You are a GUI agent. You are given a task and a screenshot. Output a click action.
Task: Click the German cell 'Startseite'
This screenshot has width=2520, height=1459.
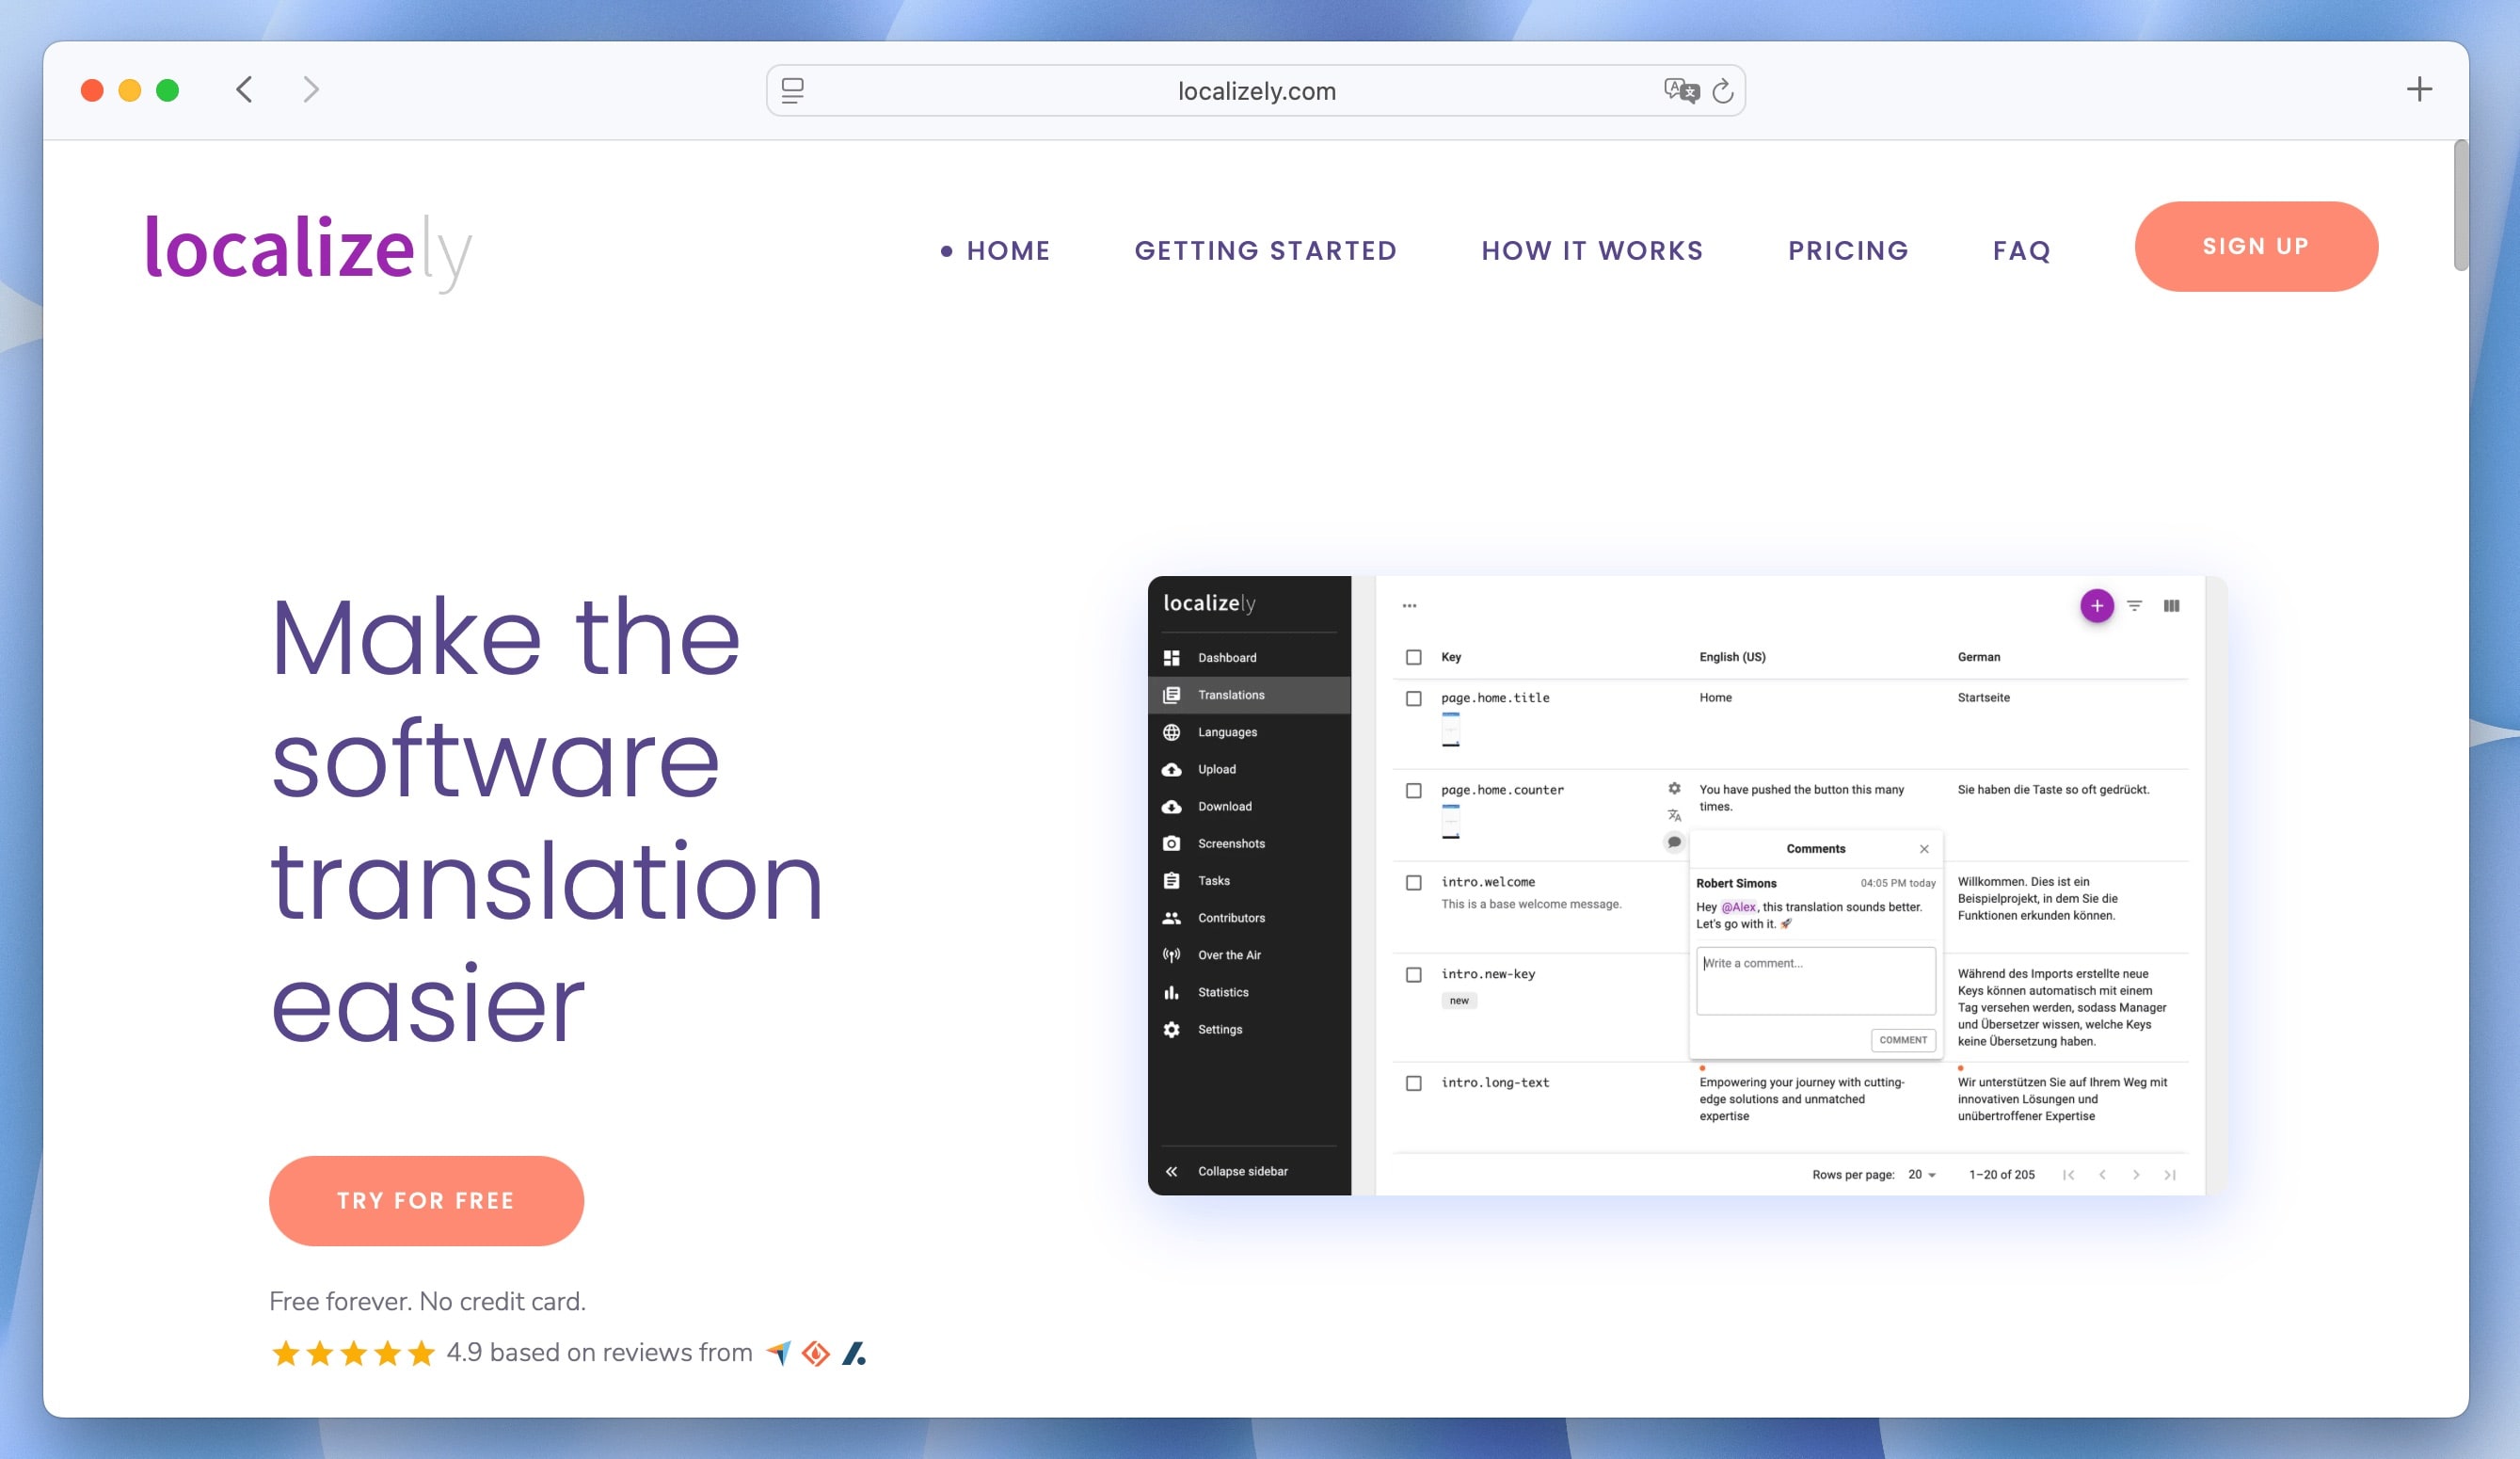[1983, 697]
